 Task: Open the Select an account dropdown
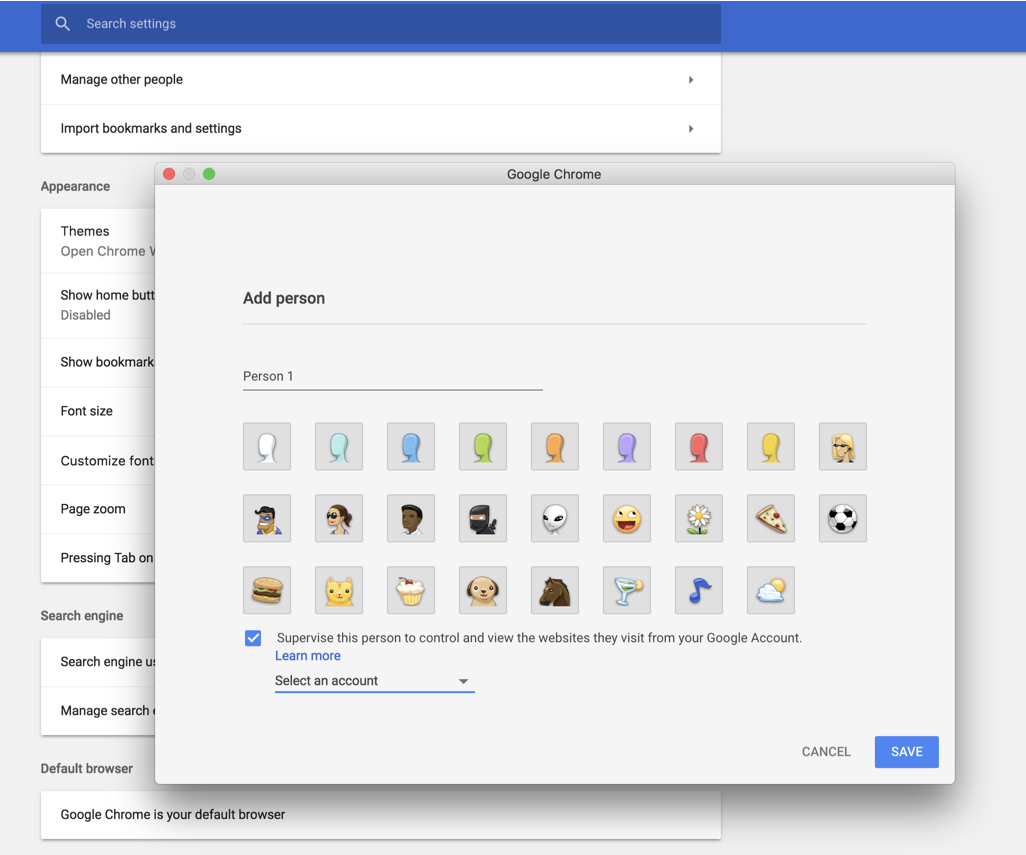tap(374, 681)
